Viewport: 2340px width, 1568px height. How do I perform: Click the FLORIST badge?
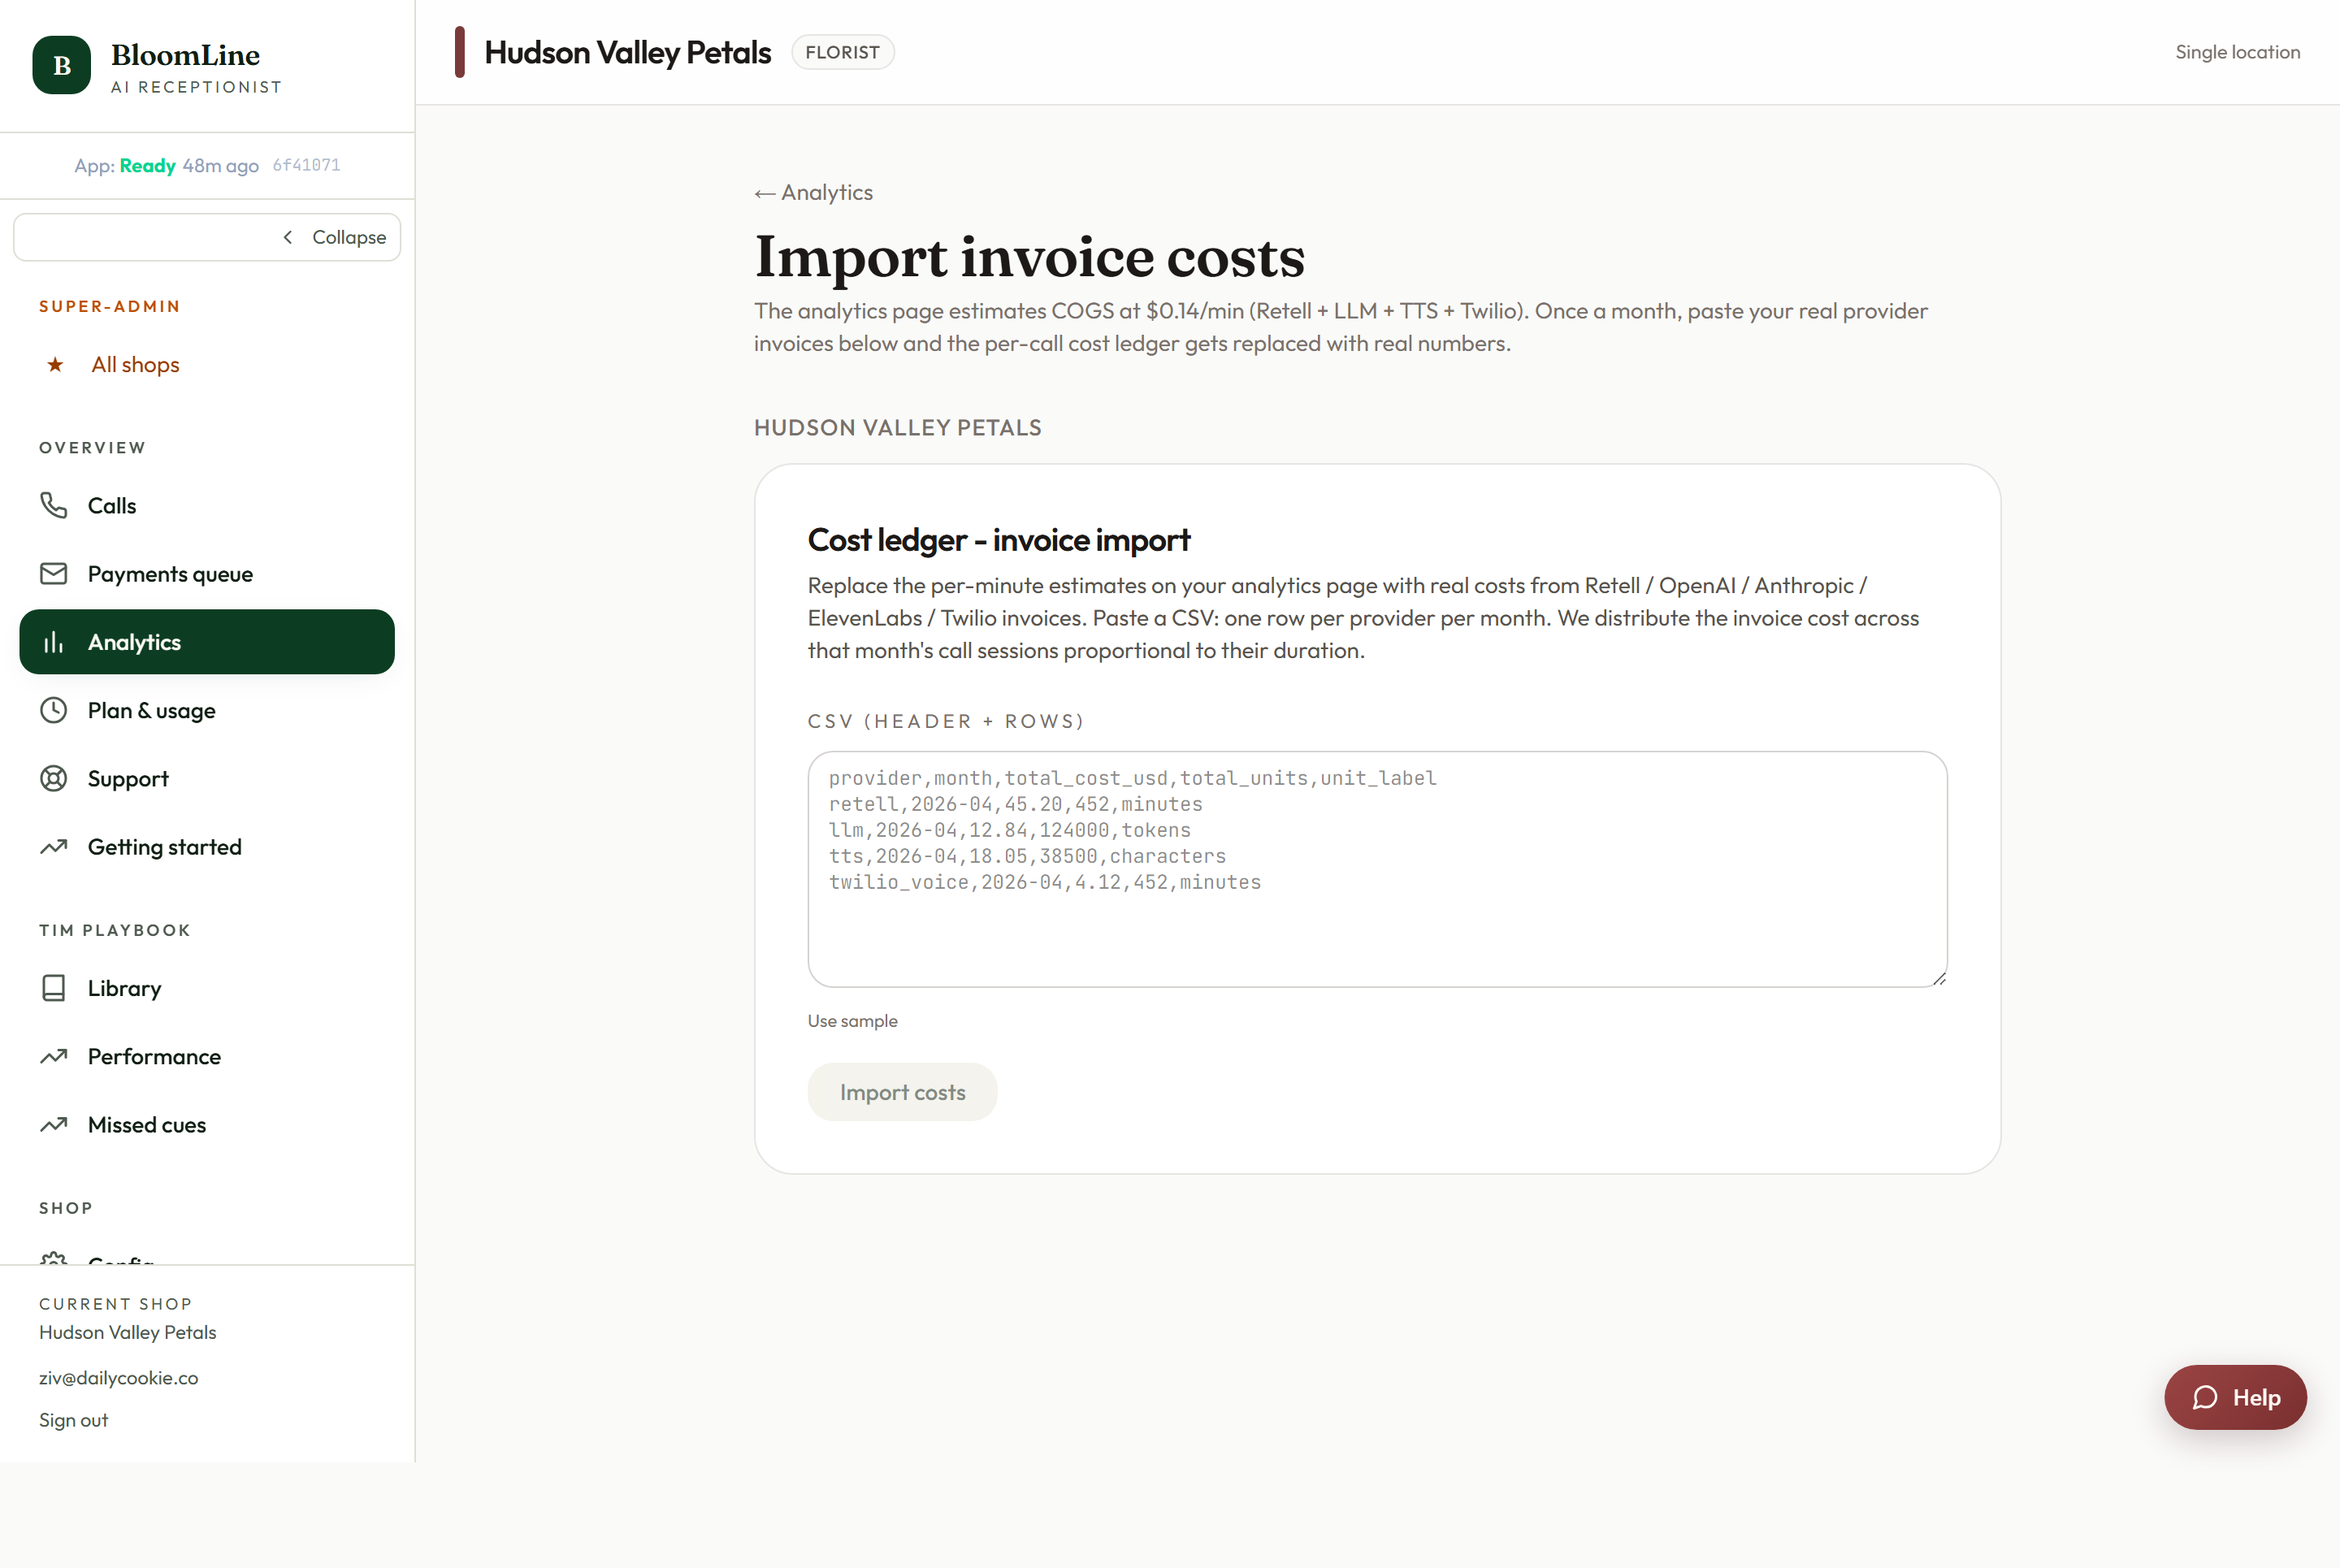[x=842, y=52]
